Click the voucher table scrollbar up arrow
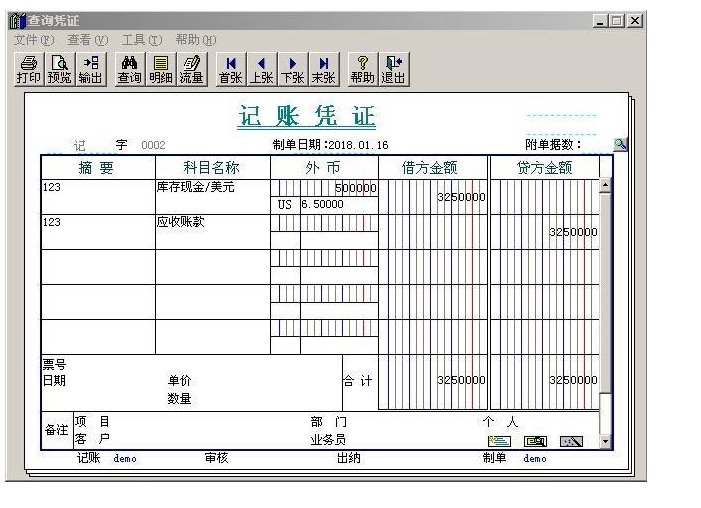Viewport: 701px width, 508px height. 605,185
